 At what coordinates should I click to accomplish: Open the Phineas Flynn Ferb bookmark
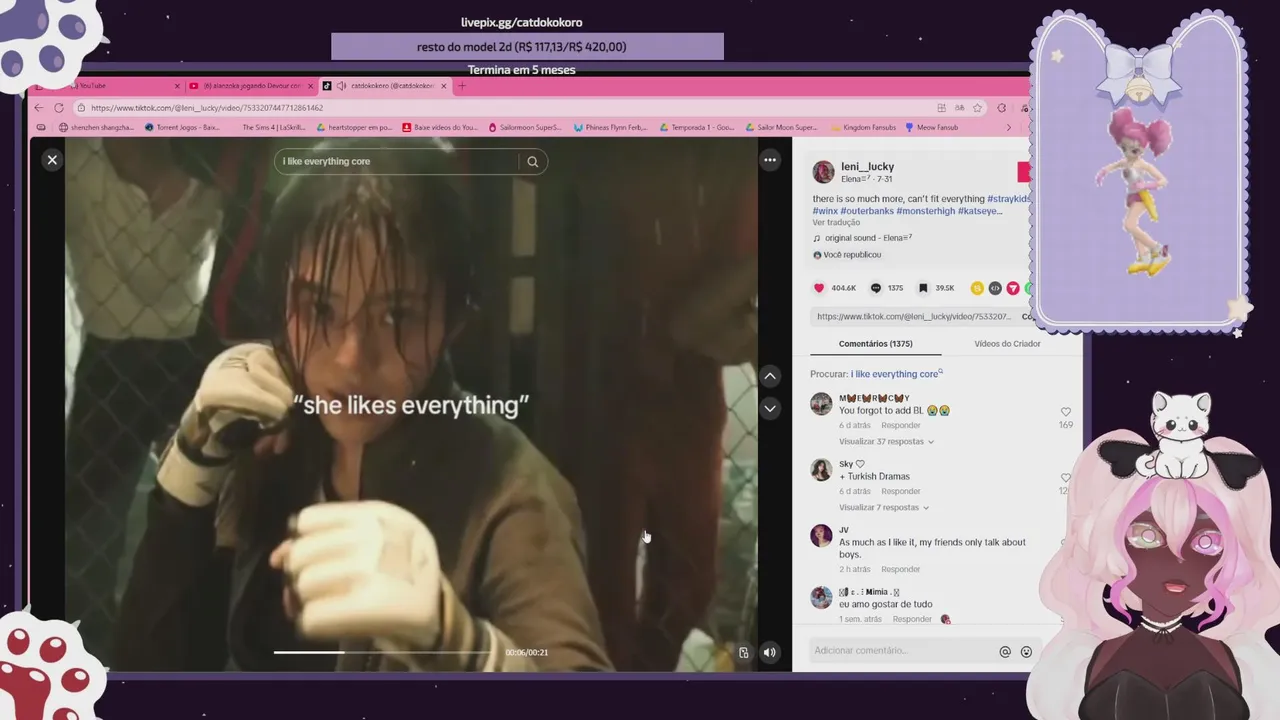609,128
